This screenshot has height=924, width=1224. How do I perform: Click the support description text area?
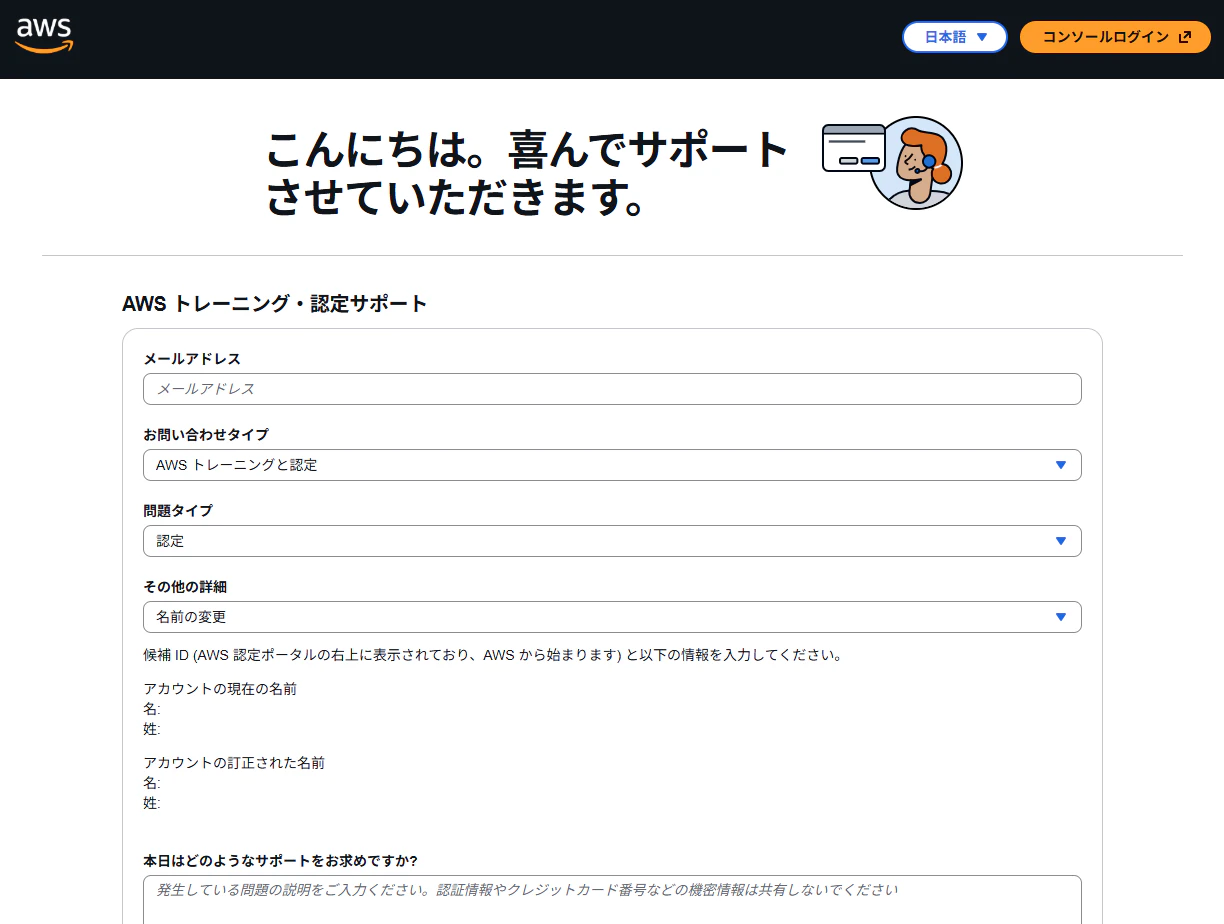click(612, 900)
